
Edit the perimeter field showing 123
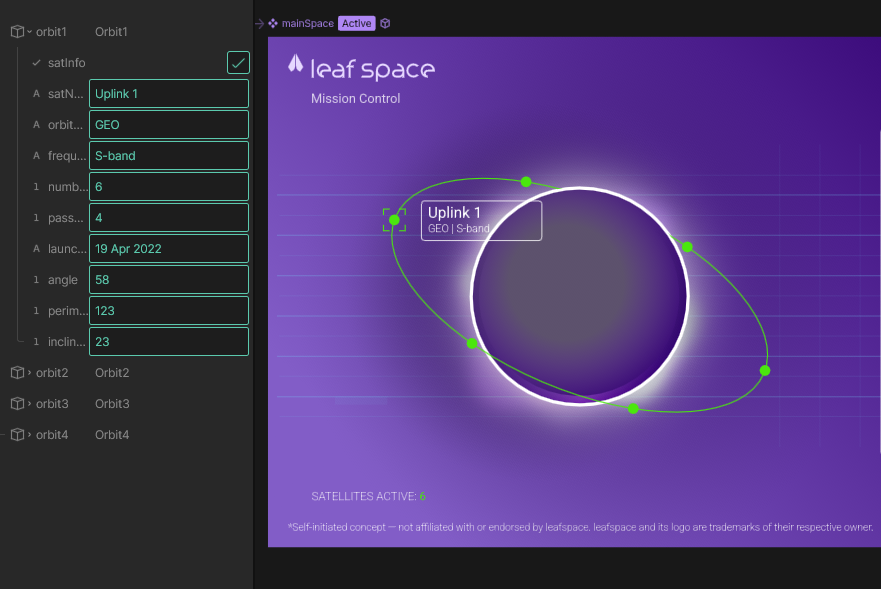tap(169, 310)
